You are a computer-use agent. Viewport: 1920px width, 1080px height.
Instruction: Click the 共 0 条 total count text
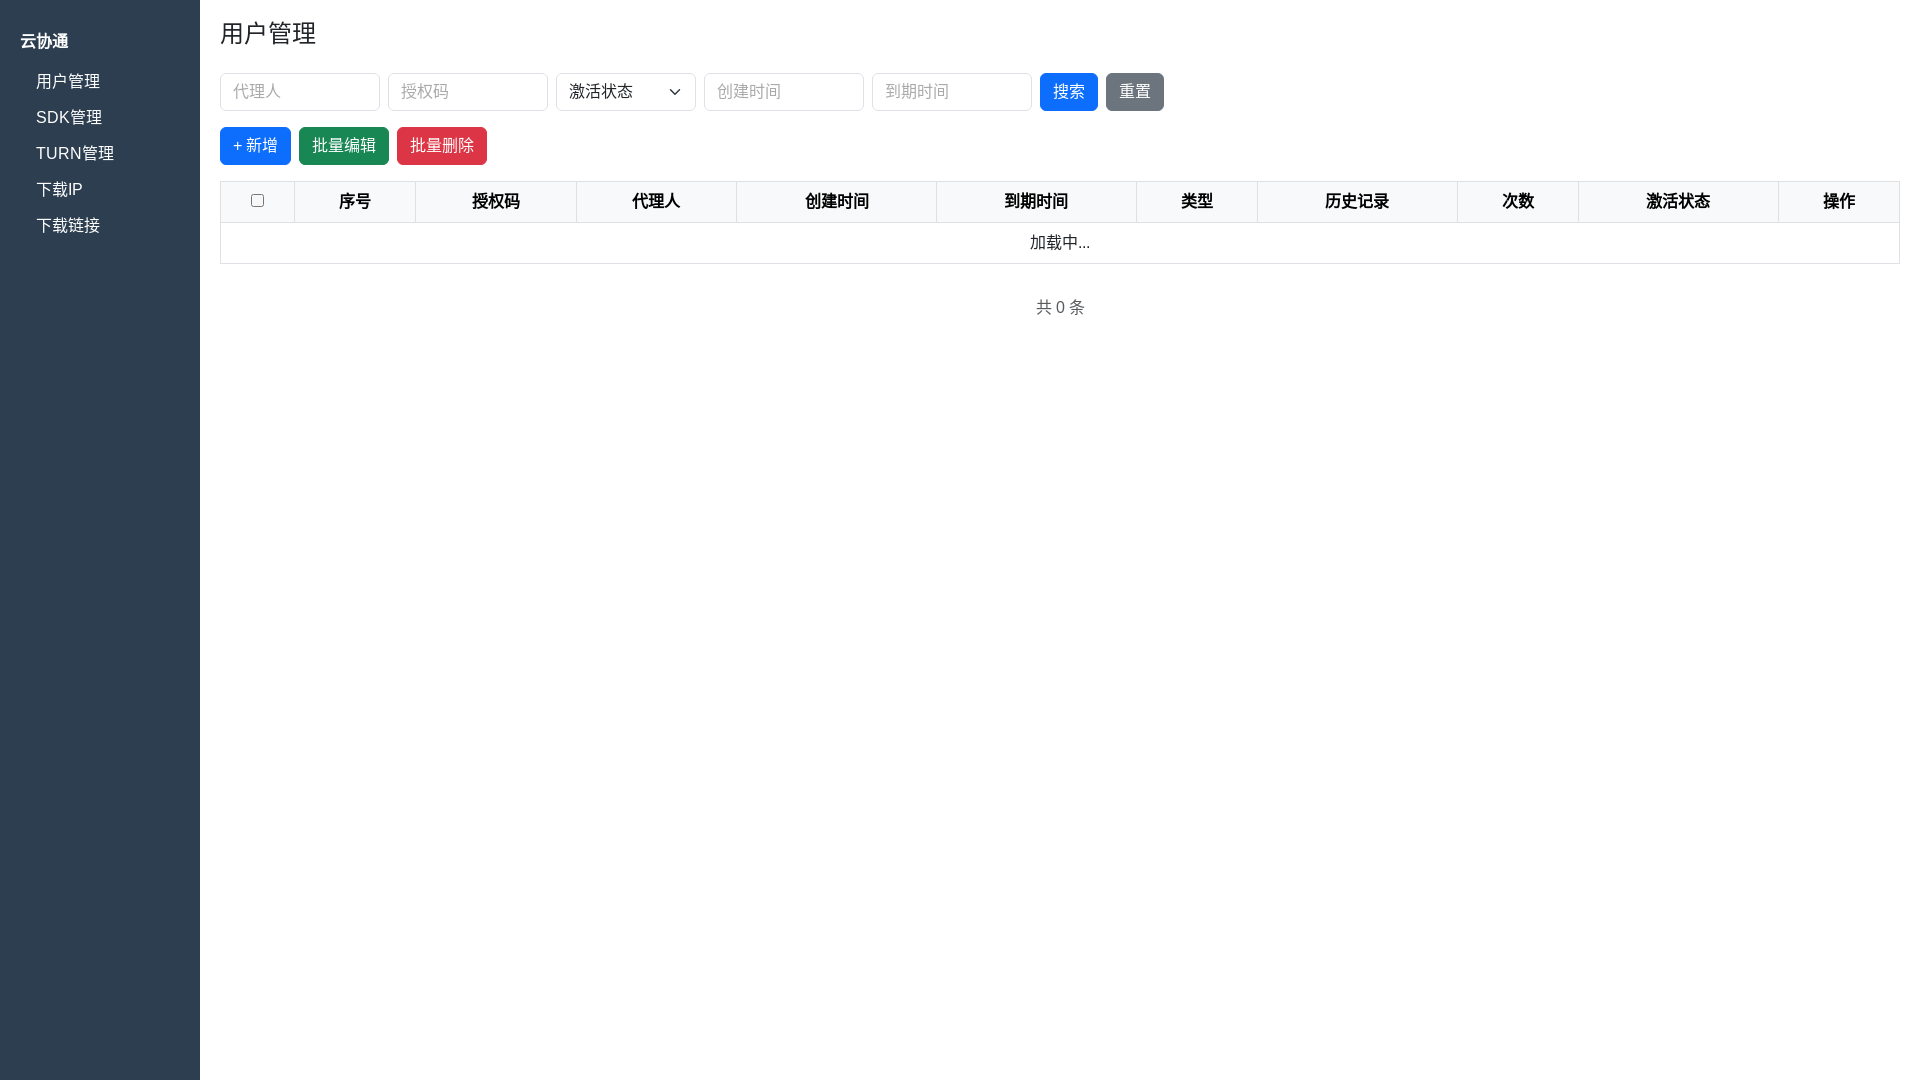click(1060, 308)
